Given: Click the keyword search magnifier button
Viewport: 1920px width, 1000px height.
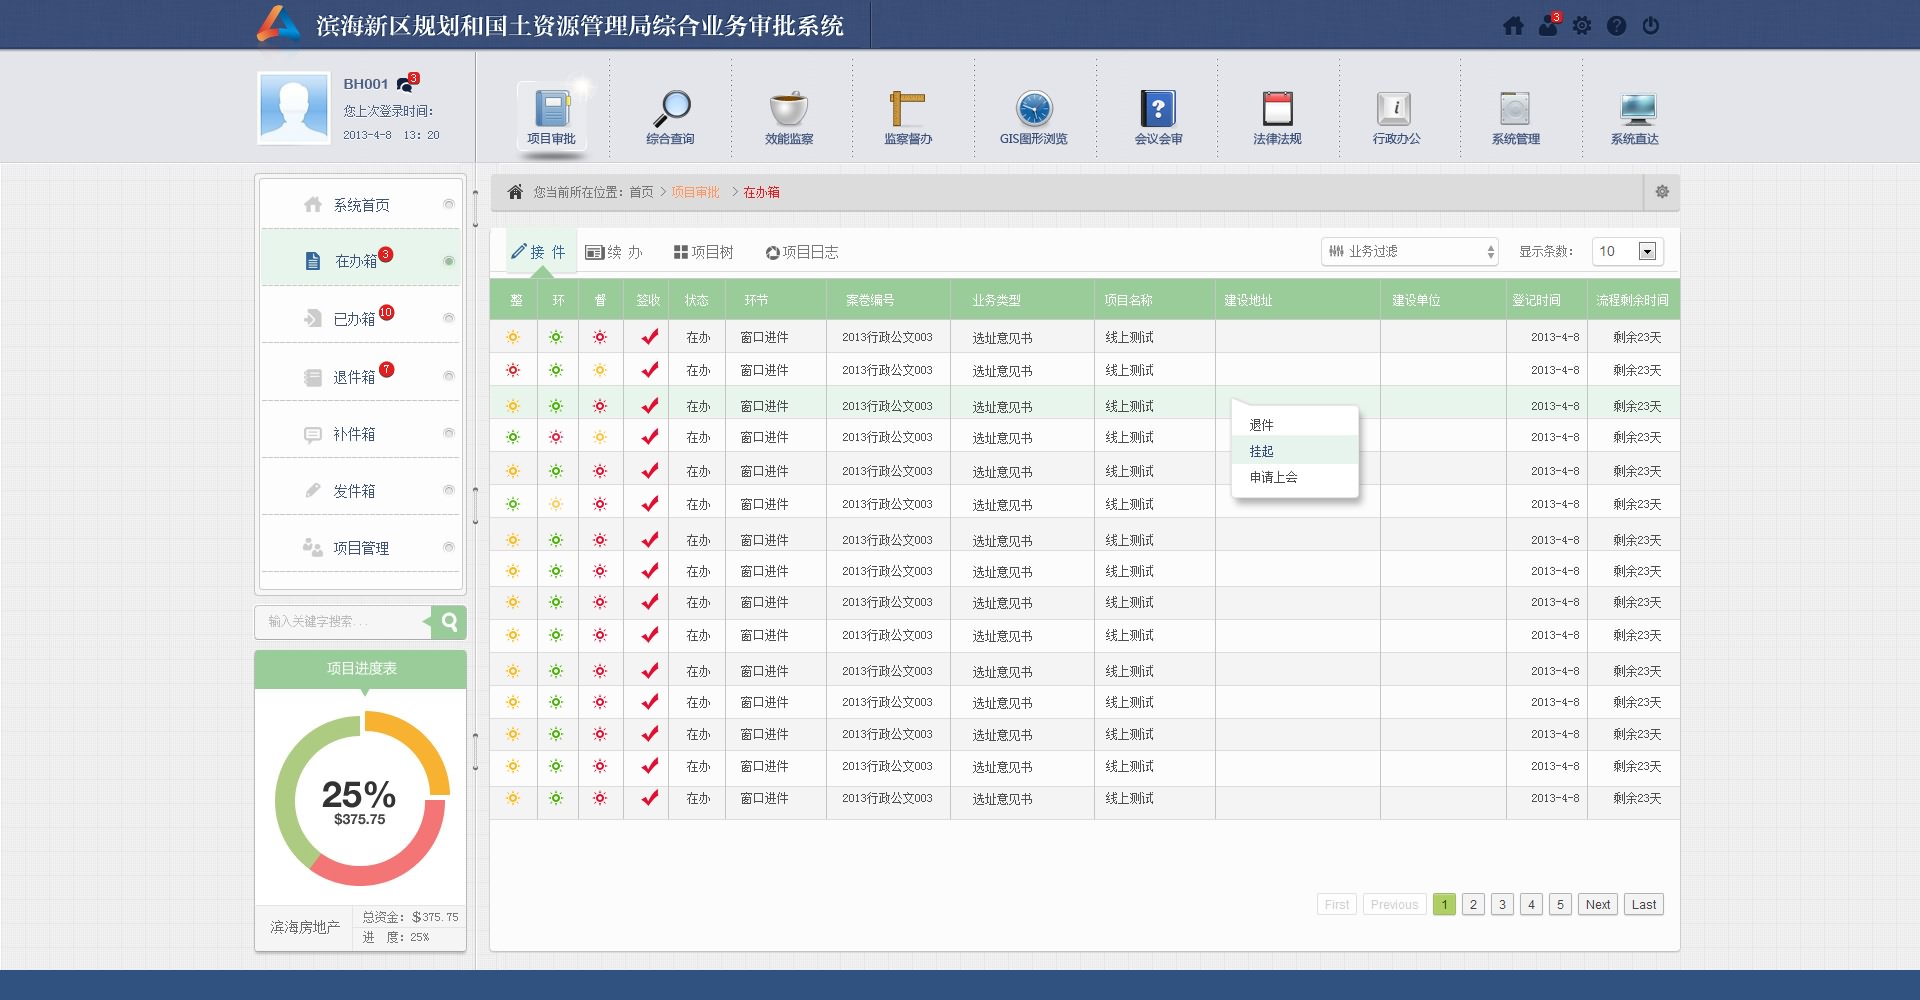Looking at the screenshot, I should [449, 622].
